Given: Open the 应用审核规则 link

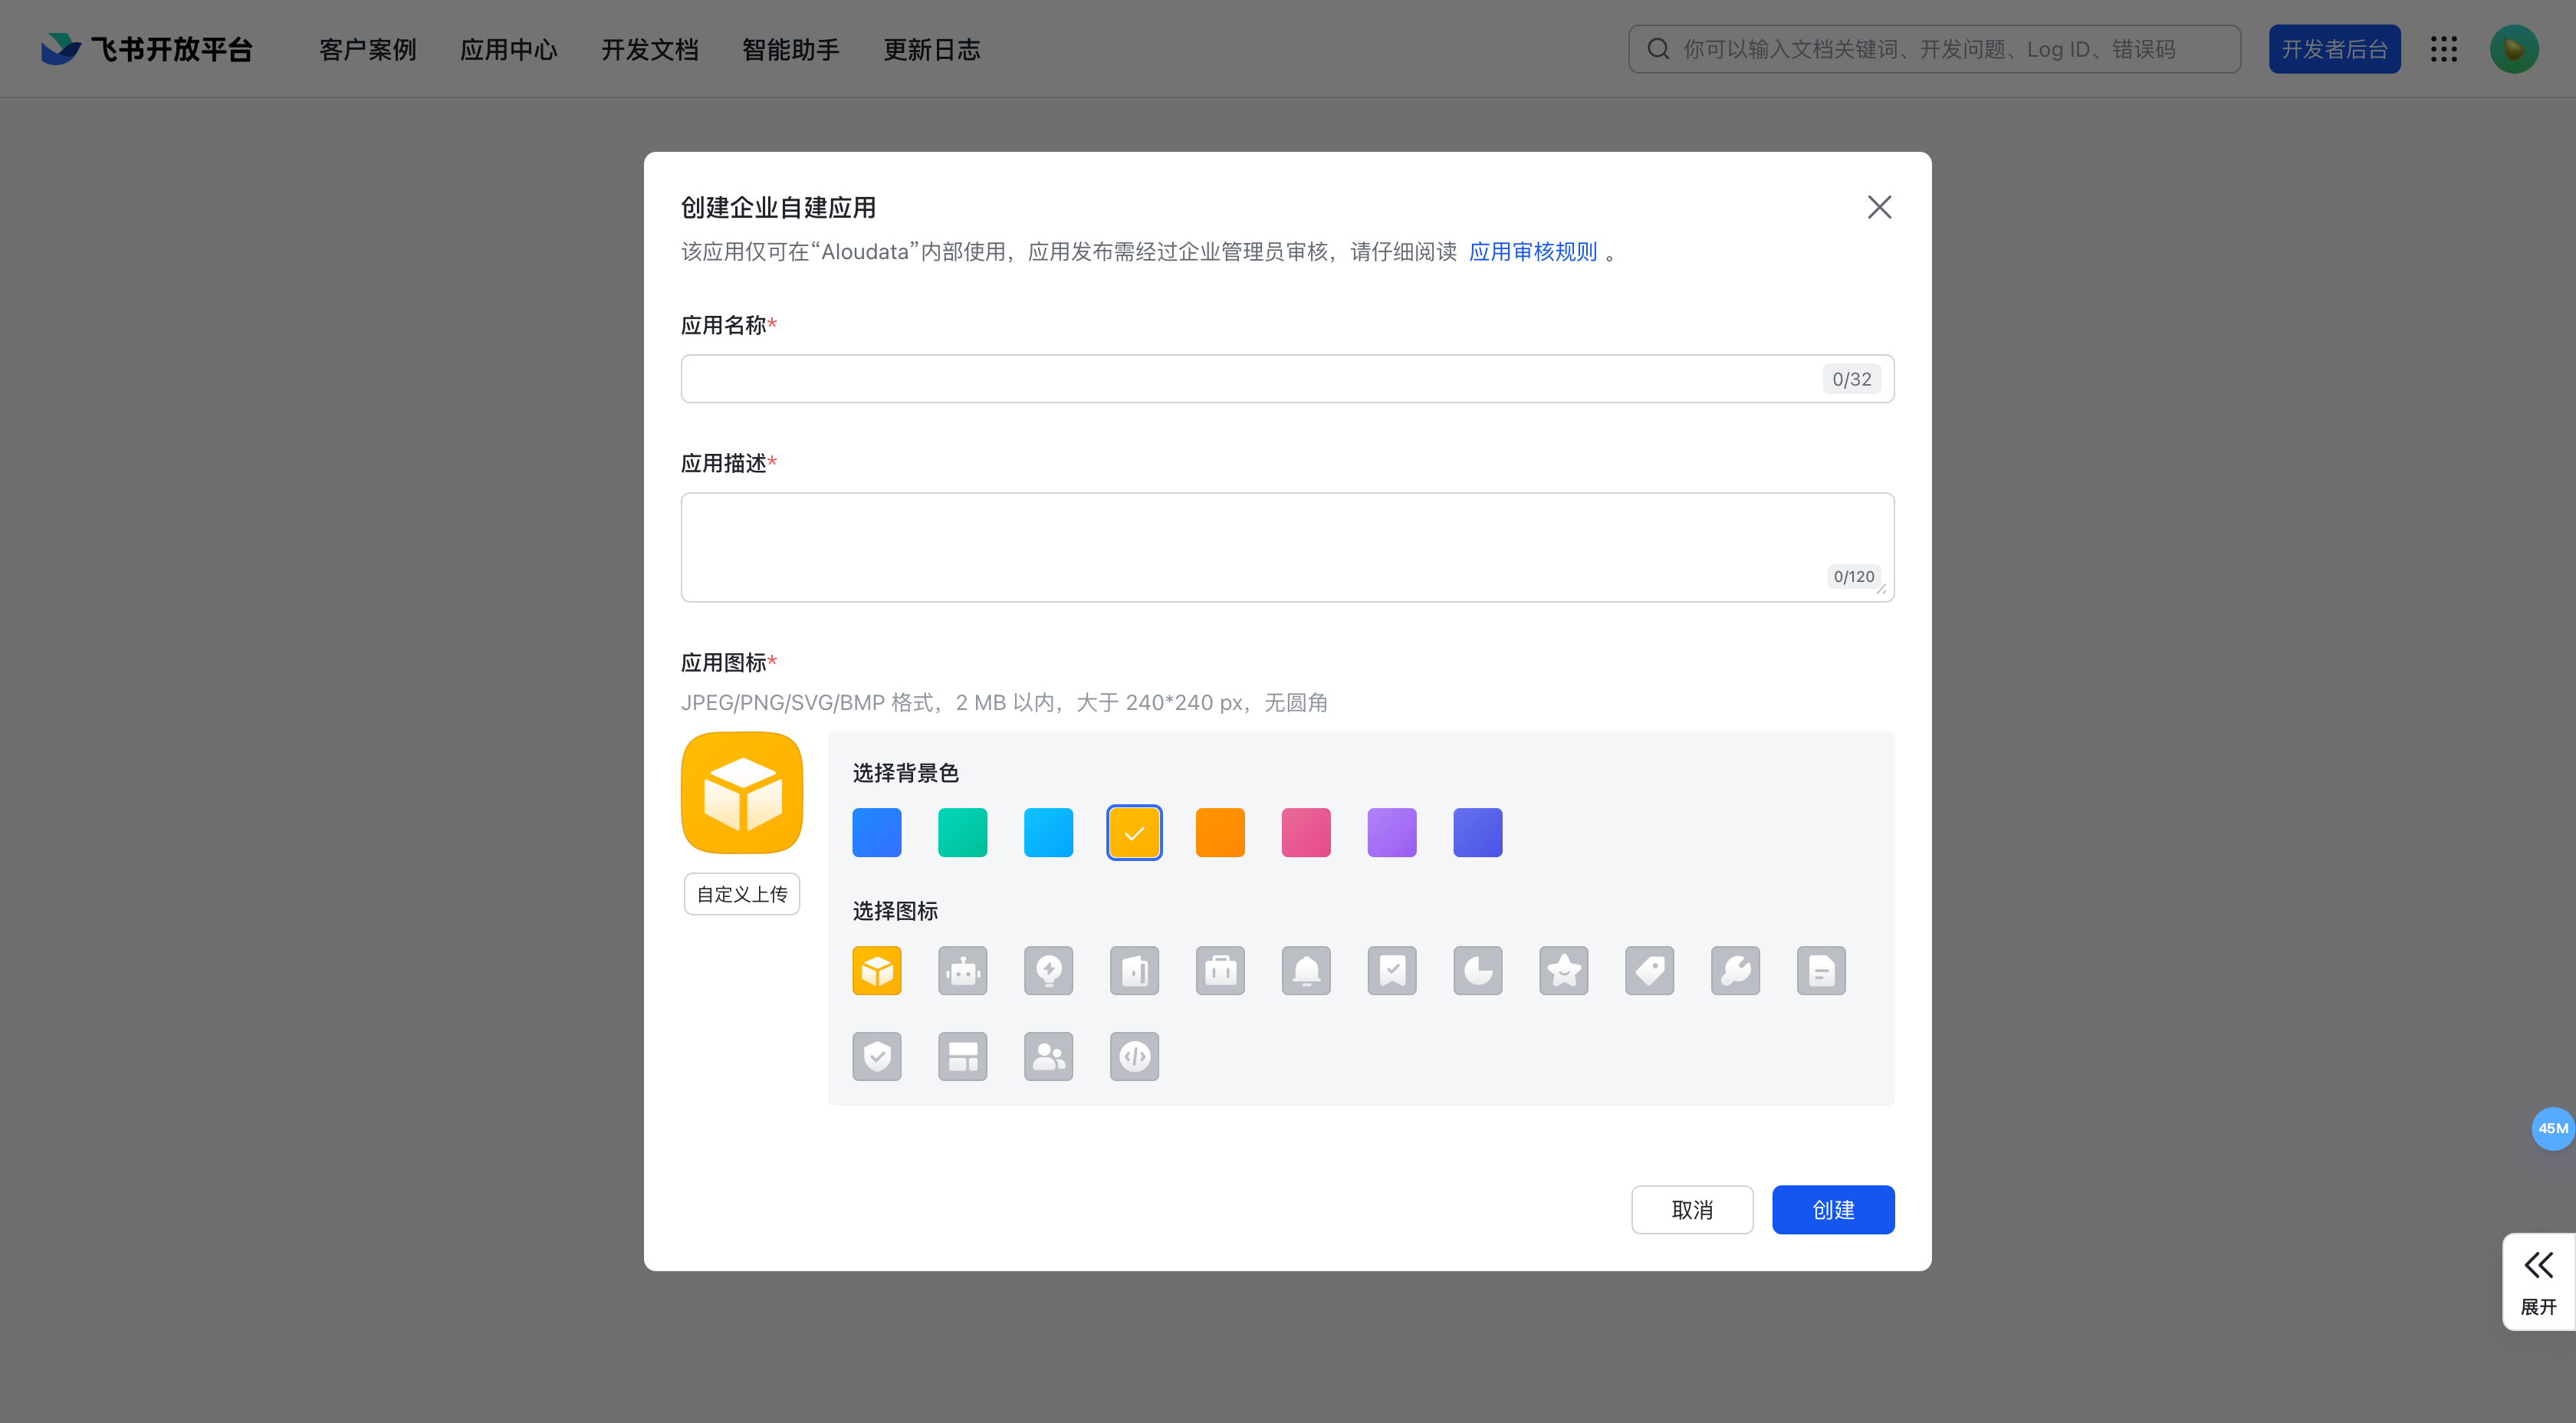Looking at the screenshot, I should [1533, 251].
